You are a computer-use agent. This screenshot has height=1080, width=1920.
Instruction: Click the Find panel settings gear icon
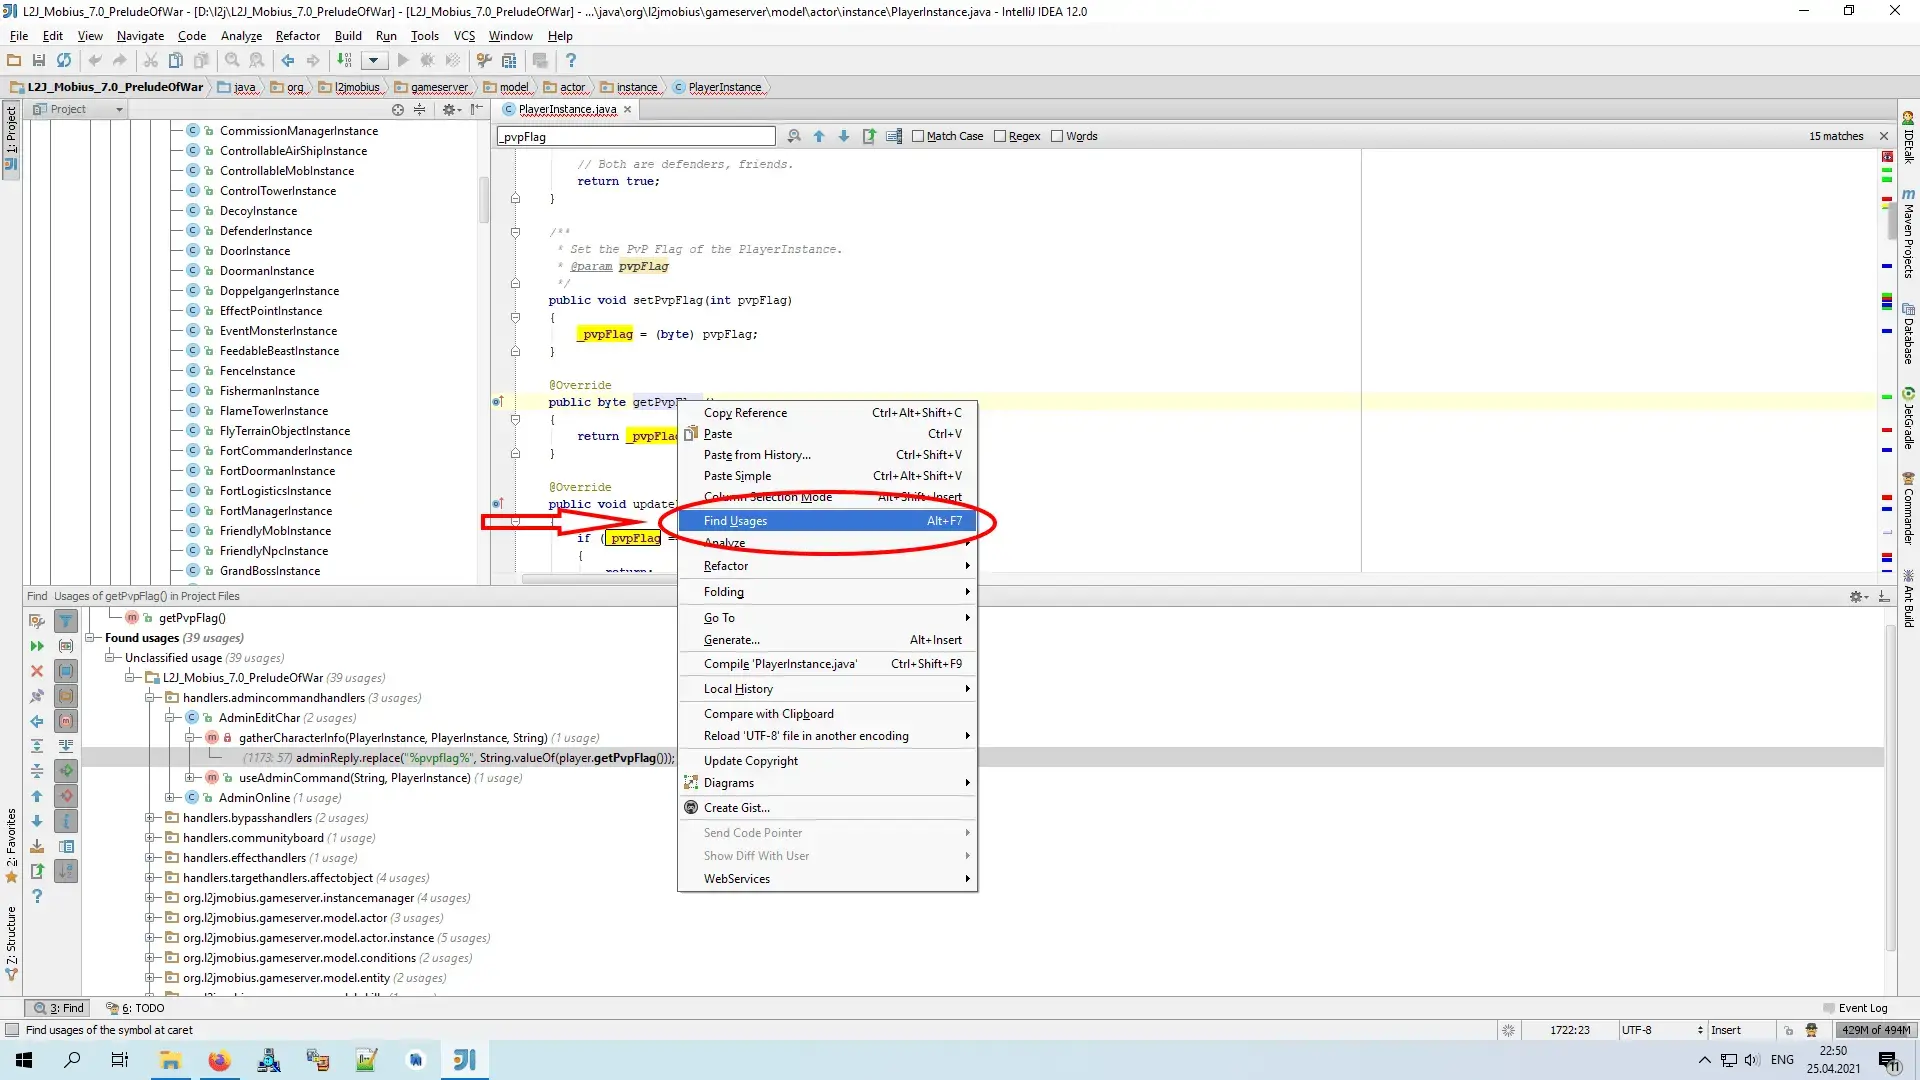(x=1858, y=596)
